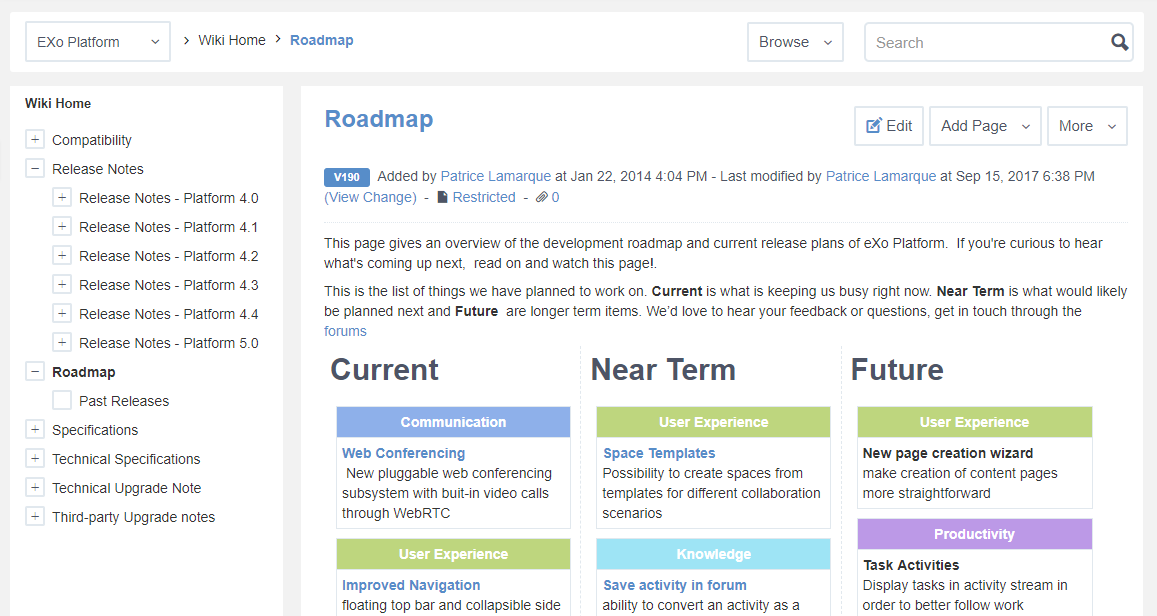The width and height of the screenshot is (1157, 616).
Task: Click the Edit page button
Action: [x=888, y=126]
